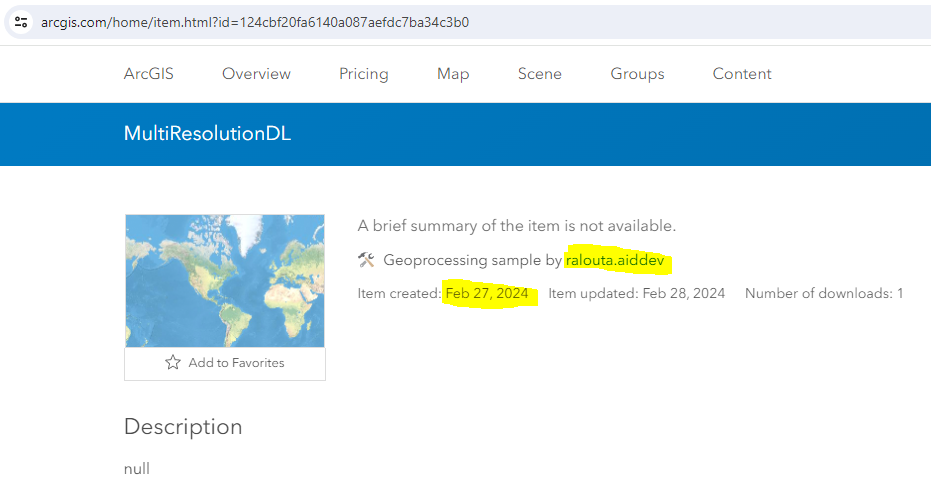Click the geoprocessing hammer and wrench icon
This screenshot has height=493, width=931.
(366, 261)
